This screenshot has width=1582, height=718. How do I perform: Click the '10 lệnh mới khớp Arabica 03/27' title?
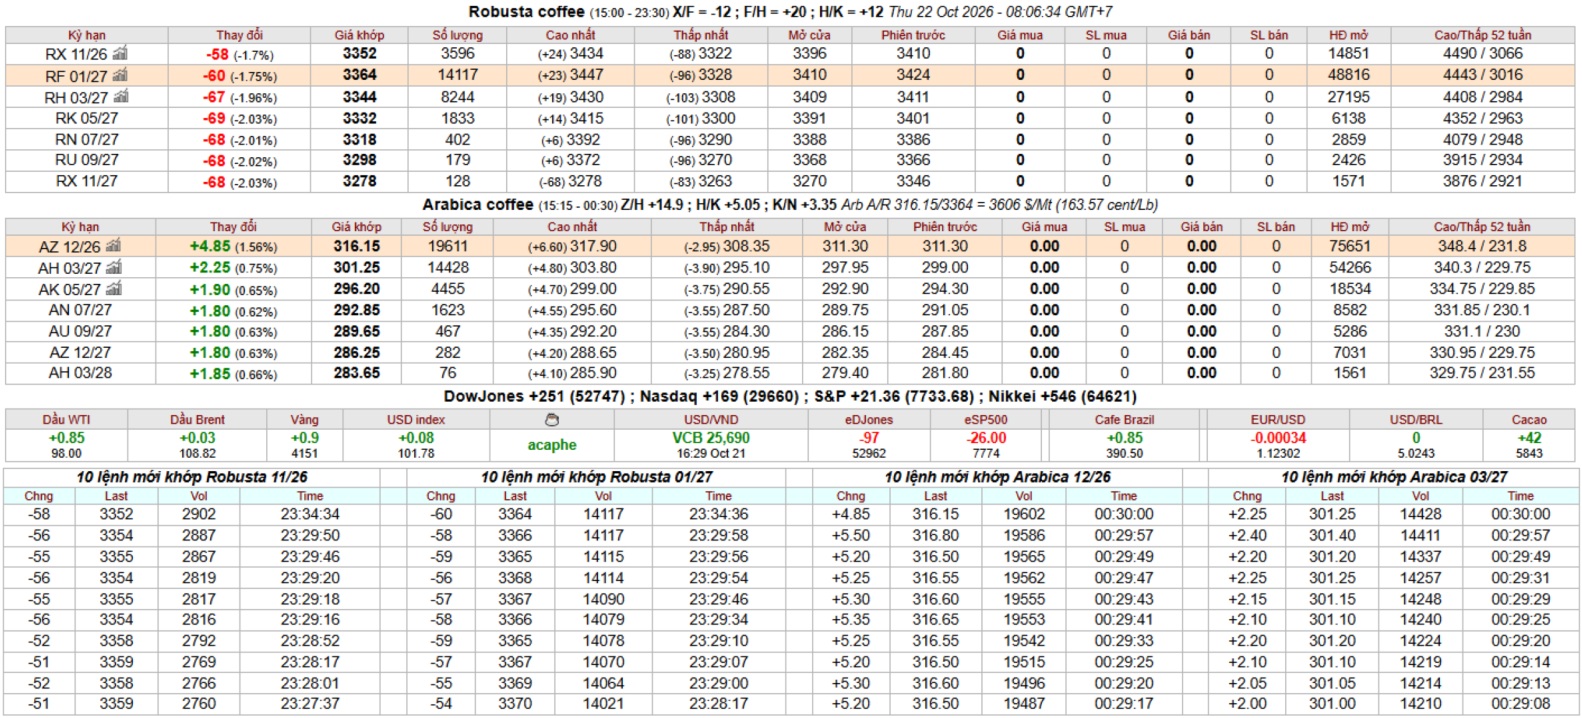(1394, 477)
